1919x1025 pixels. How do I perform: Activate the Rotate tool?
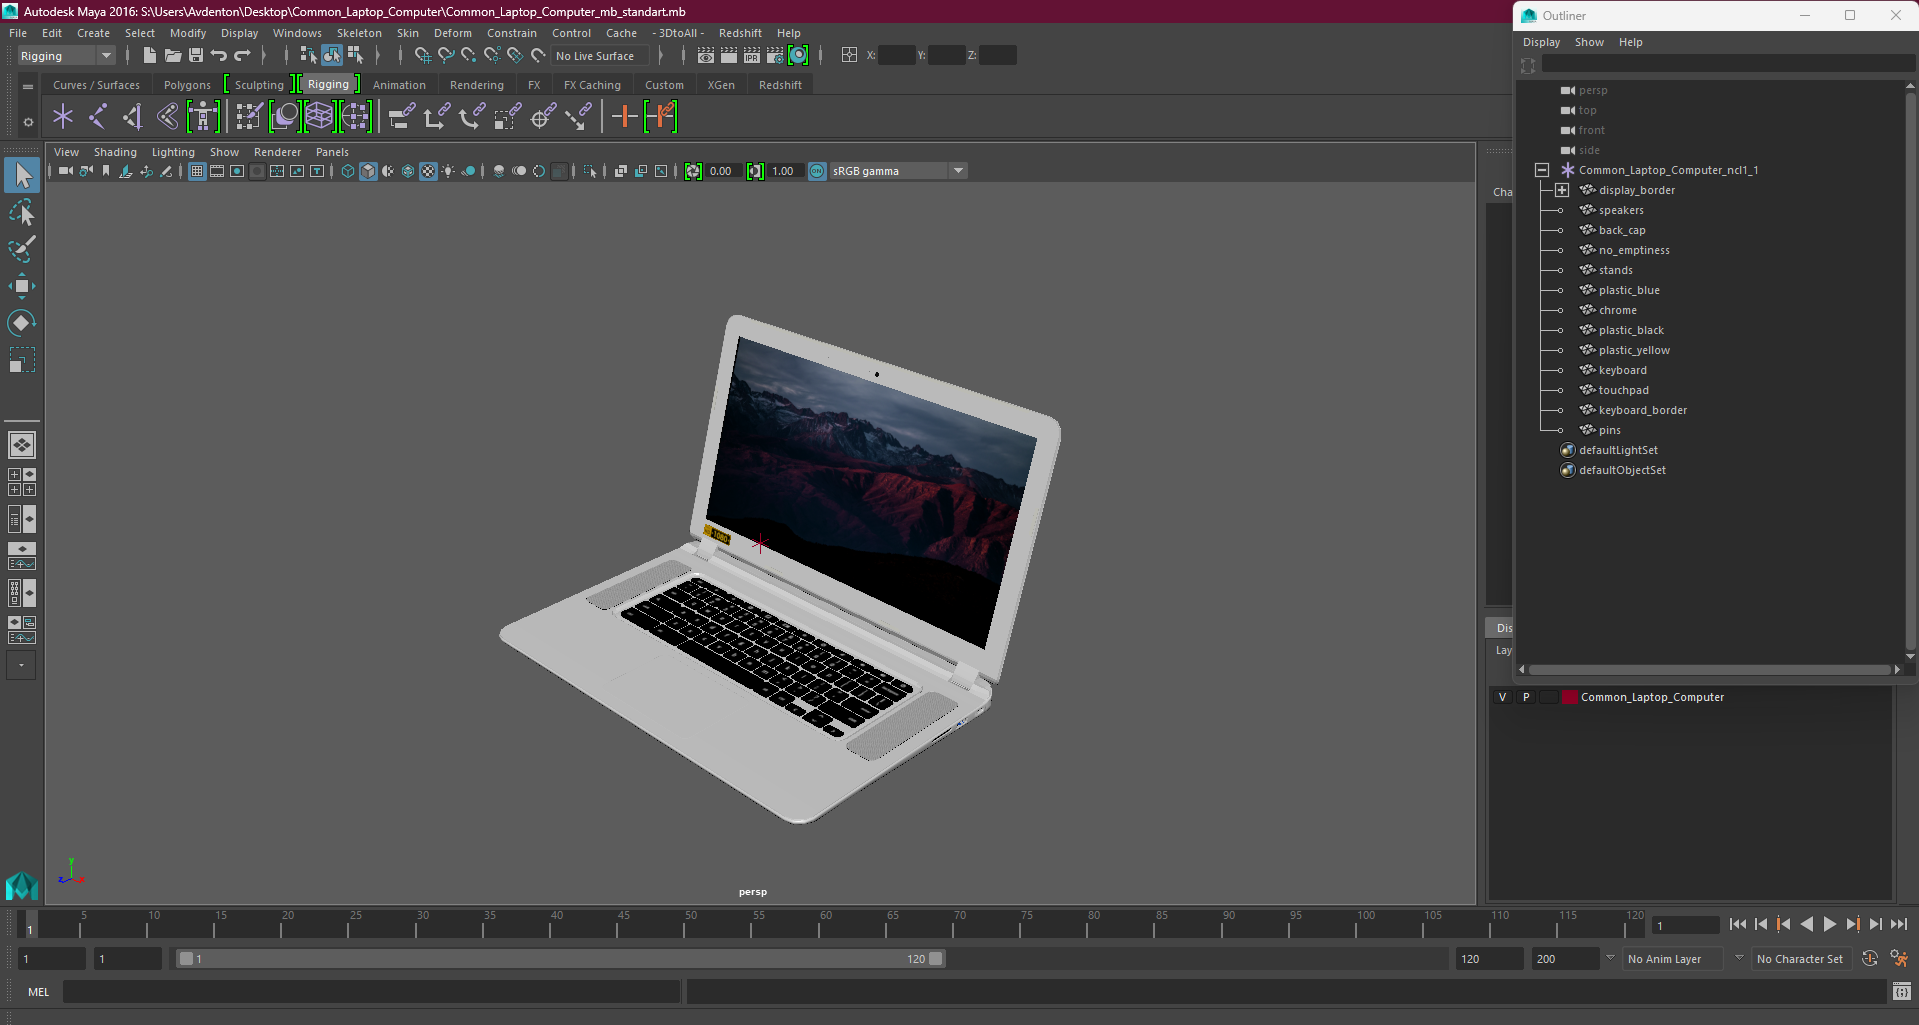point(22,322)
